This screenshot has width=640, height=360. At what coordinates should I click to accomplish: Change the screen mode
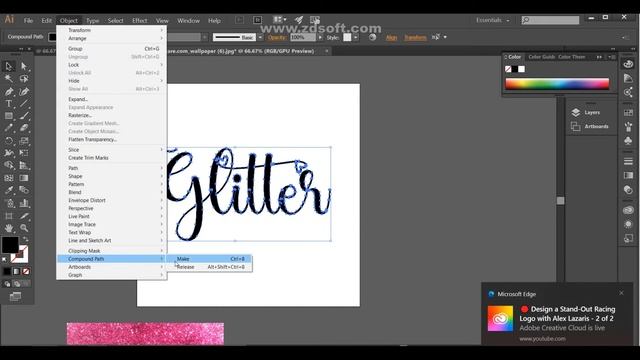point(16,296)
